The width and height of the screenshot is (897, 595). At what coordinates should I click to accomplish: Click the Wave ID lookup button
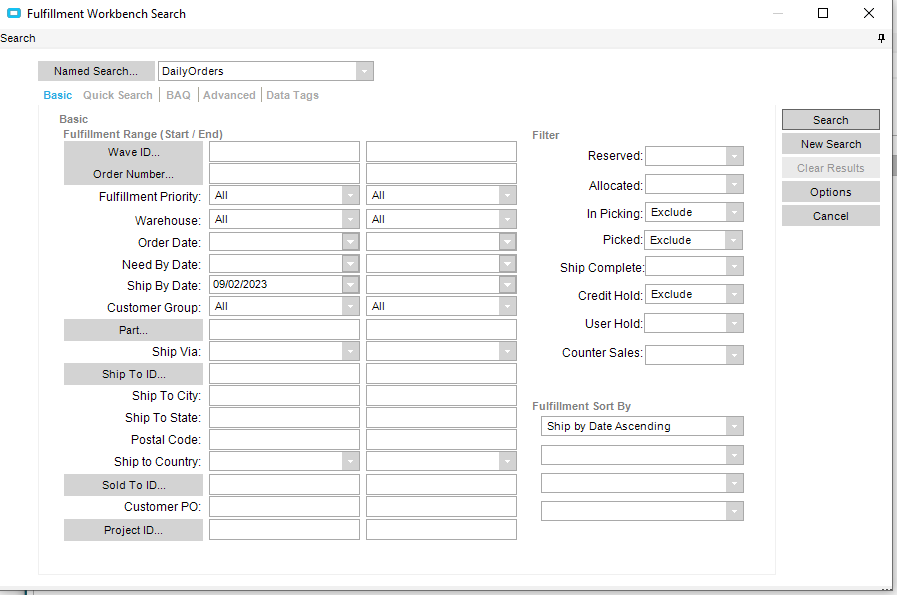[x=133, y=152]
